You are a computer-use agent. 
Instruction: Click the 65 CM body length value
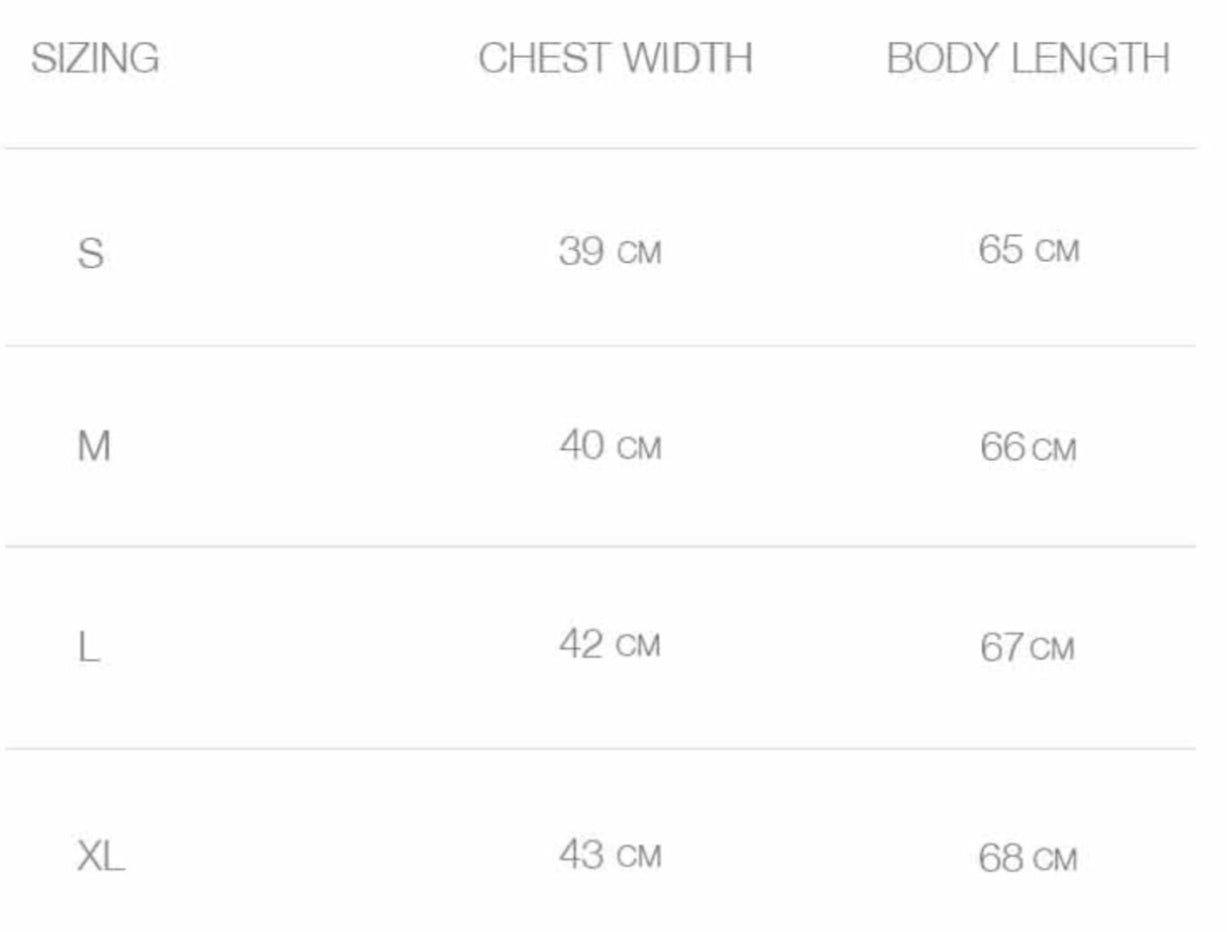point(1029,249)
